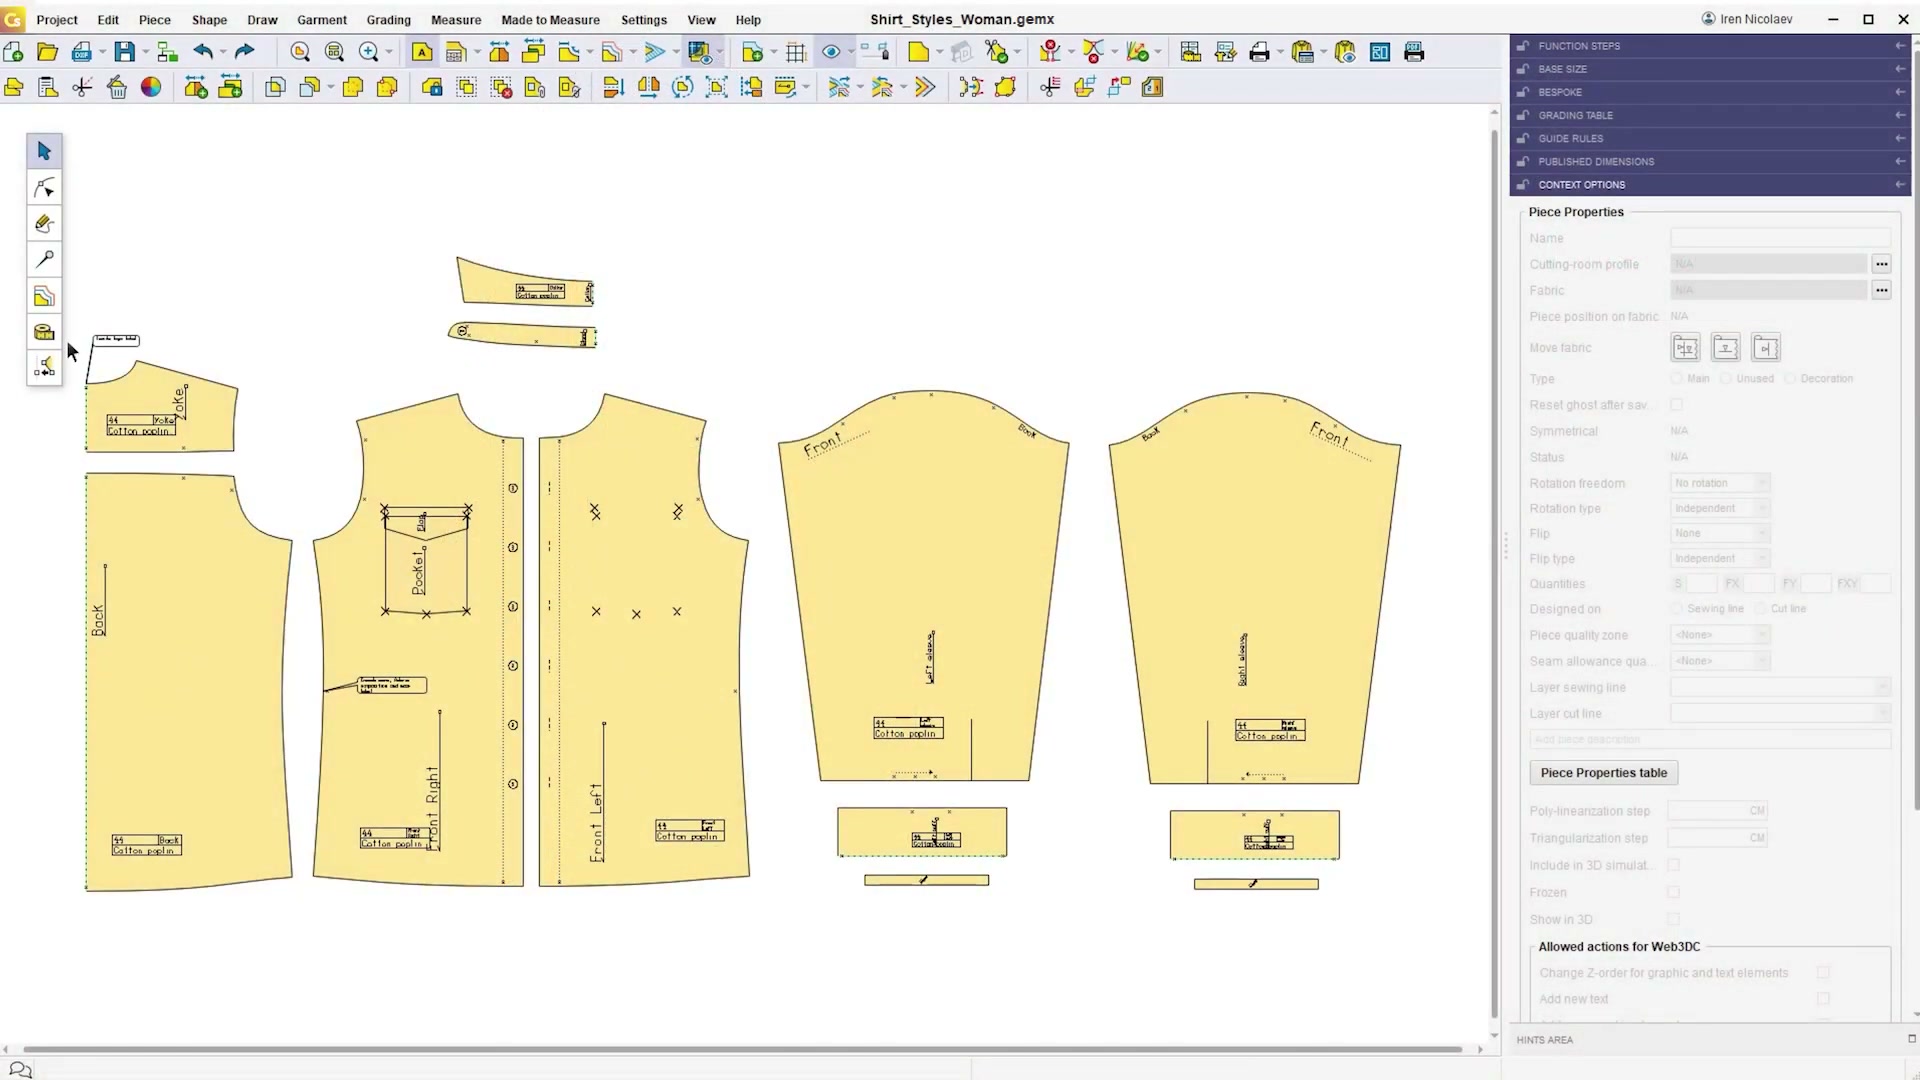This screenshot has height=1080, width=1920.
Task: Toggle the Frozen checkbox
Action: pos(1674,892)
